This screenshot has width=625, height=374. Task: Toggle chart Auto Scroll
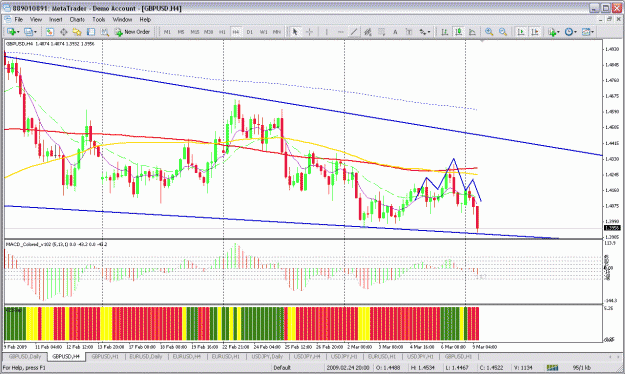[521, 32]
